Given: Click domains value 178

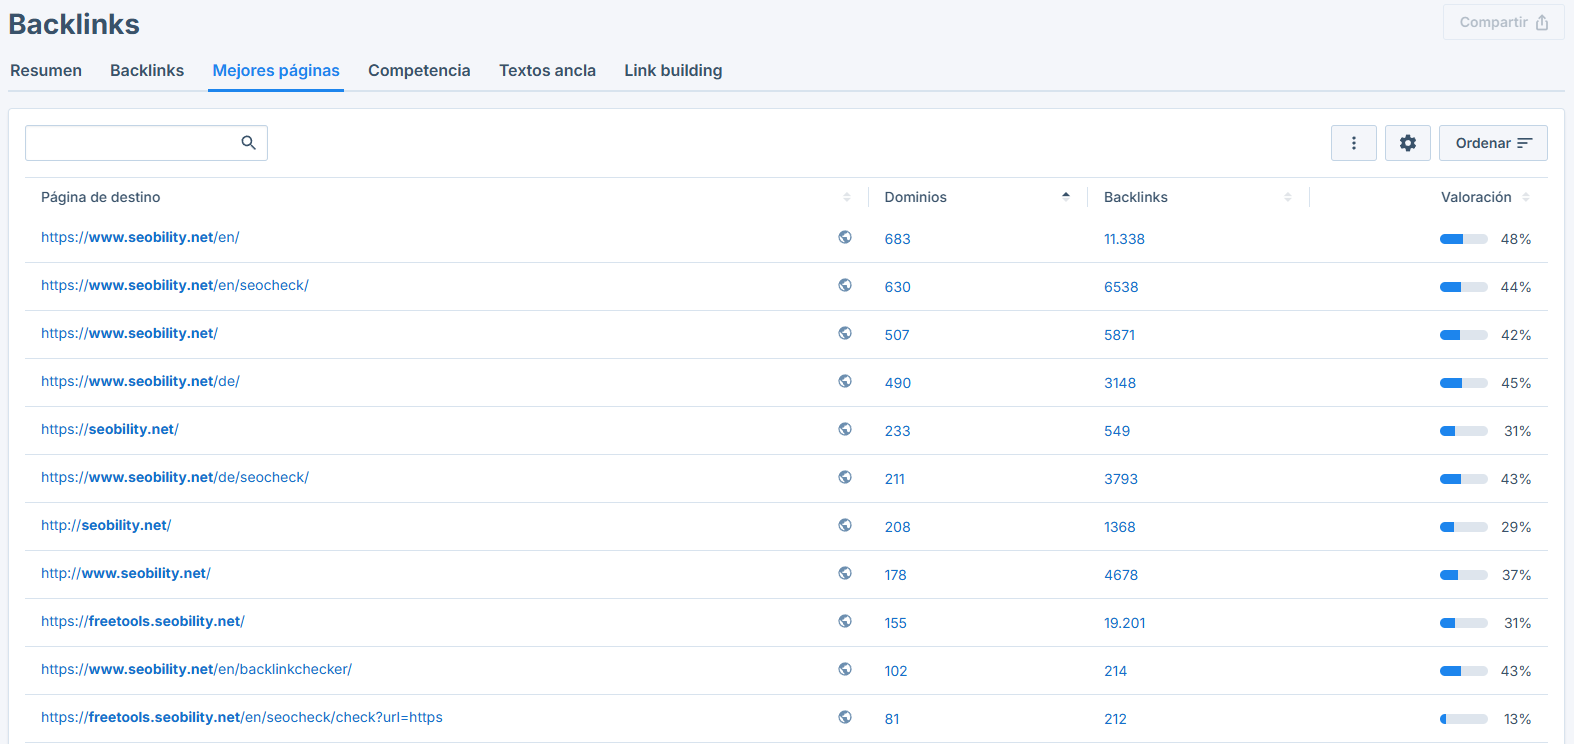Looking at the screenshot, I should 896,575.
